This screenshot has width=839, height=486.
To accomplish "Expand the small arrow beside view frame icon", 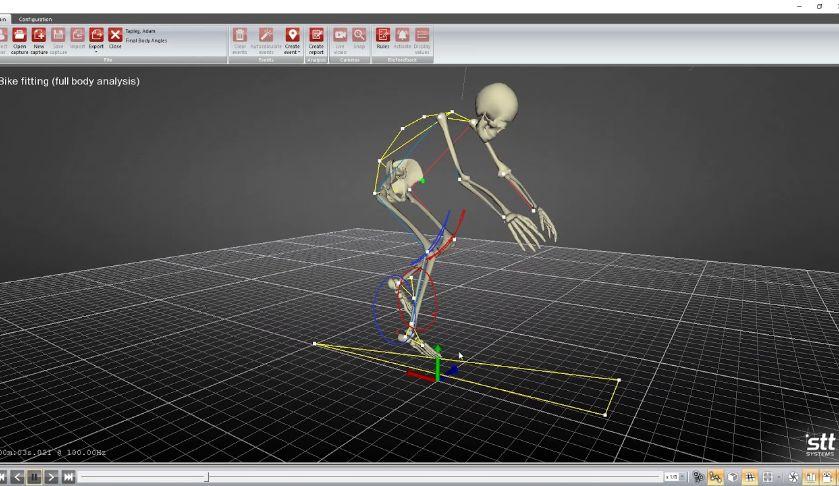I will [779, 476].
